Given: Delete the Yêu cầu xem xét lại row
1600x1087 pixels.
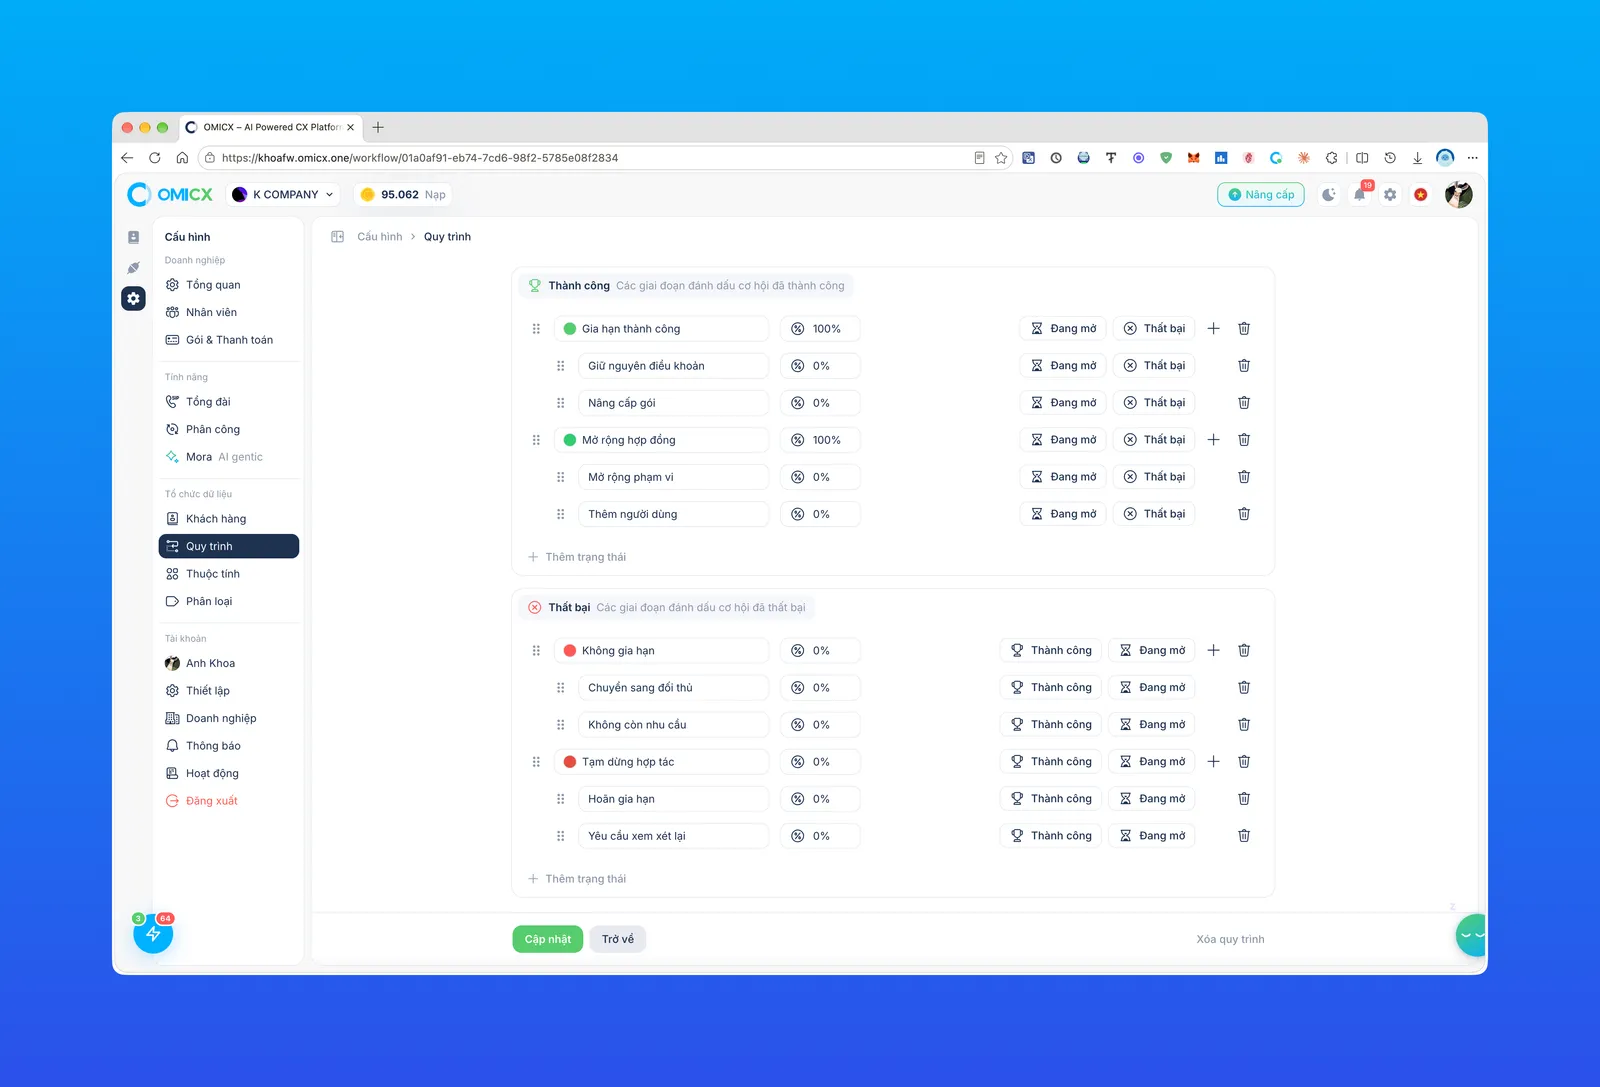Looking at the screenshot, I should (x=1244, y=836).
